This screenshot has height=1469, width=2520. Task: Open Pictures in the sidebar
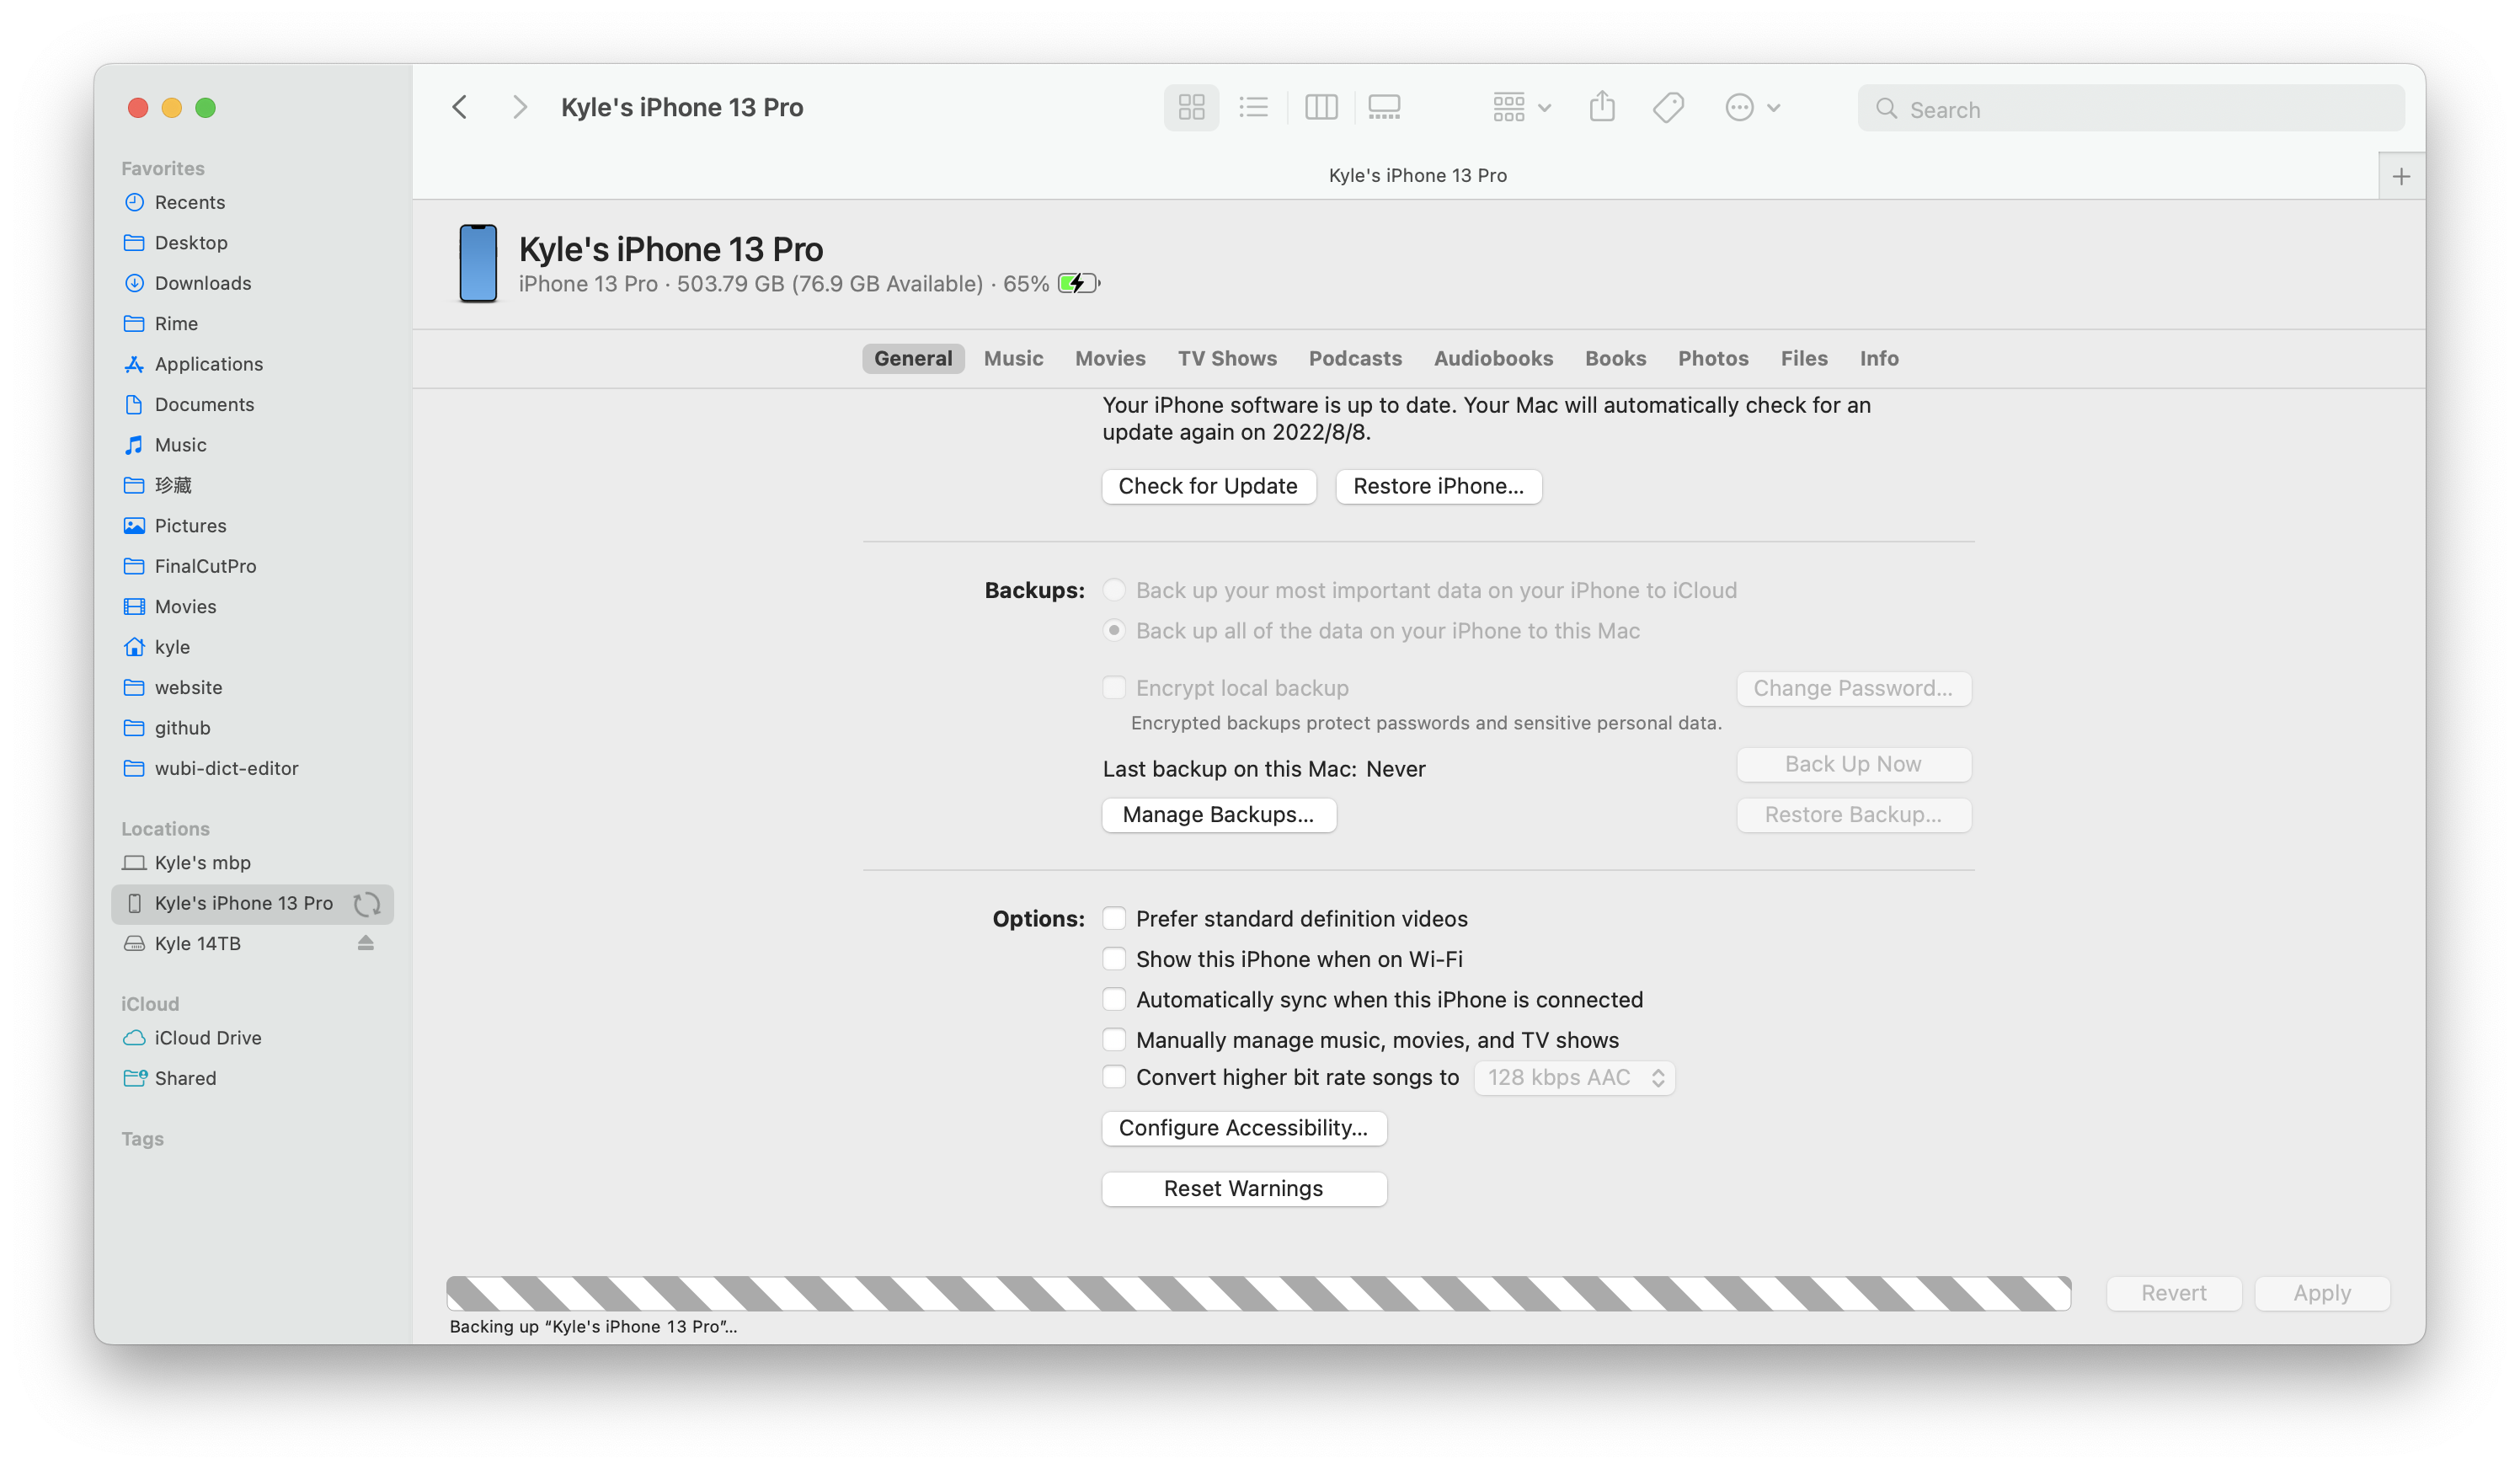253,526
